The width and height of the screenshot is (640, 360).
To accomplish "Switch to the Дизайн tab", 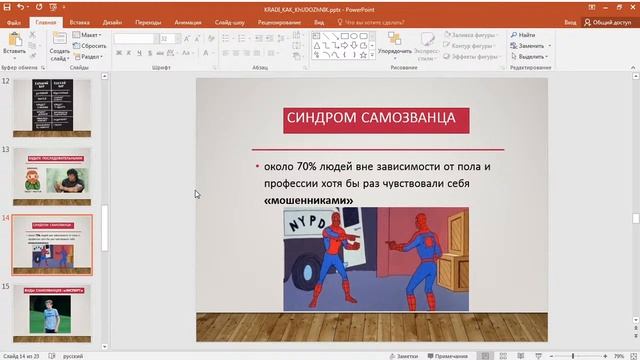I will click(112, 22).
